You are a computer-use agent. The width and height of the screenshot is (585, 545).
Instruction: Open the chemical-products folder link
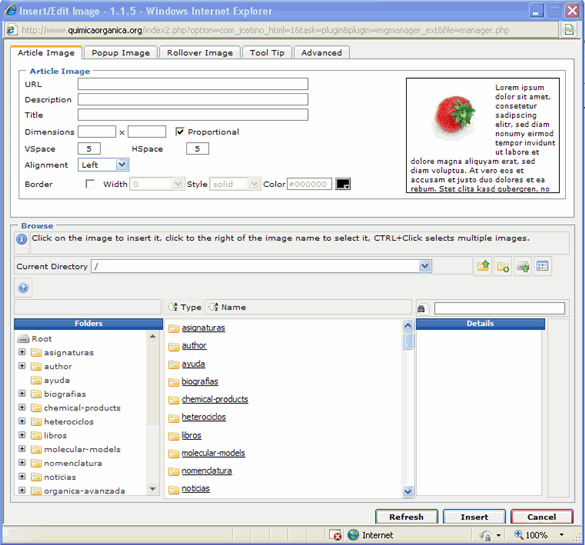(215, 399)
